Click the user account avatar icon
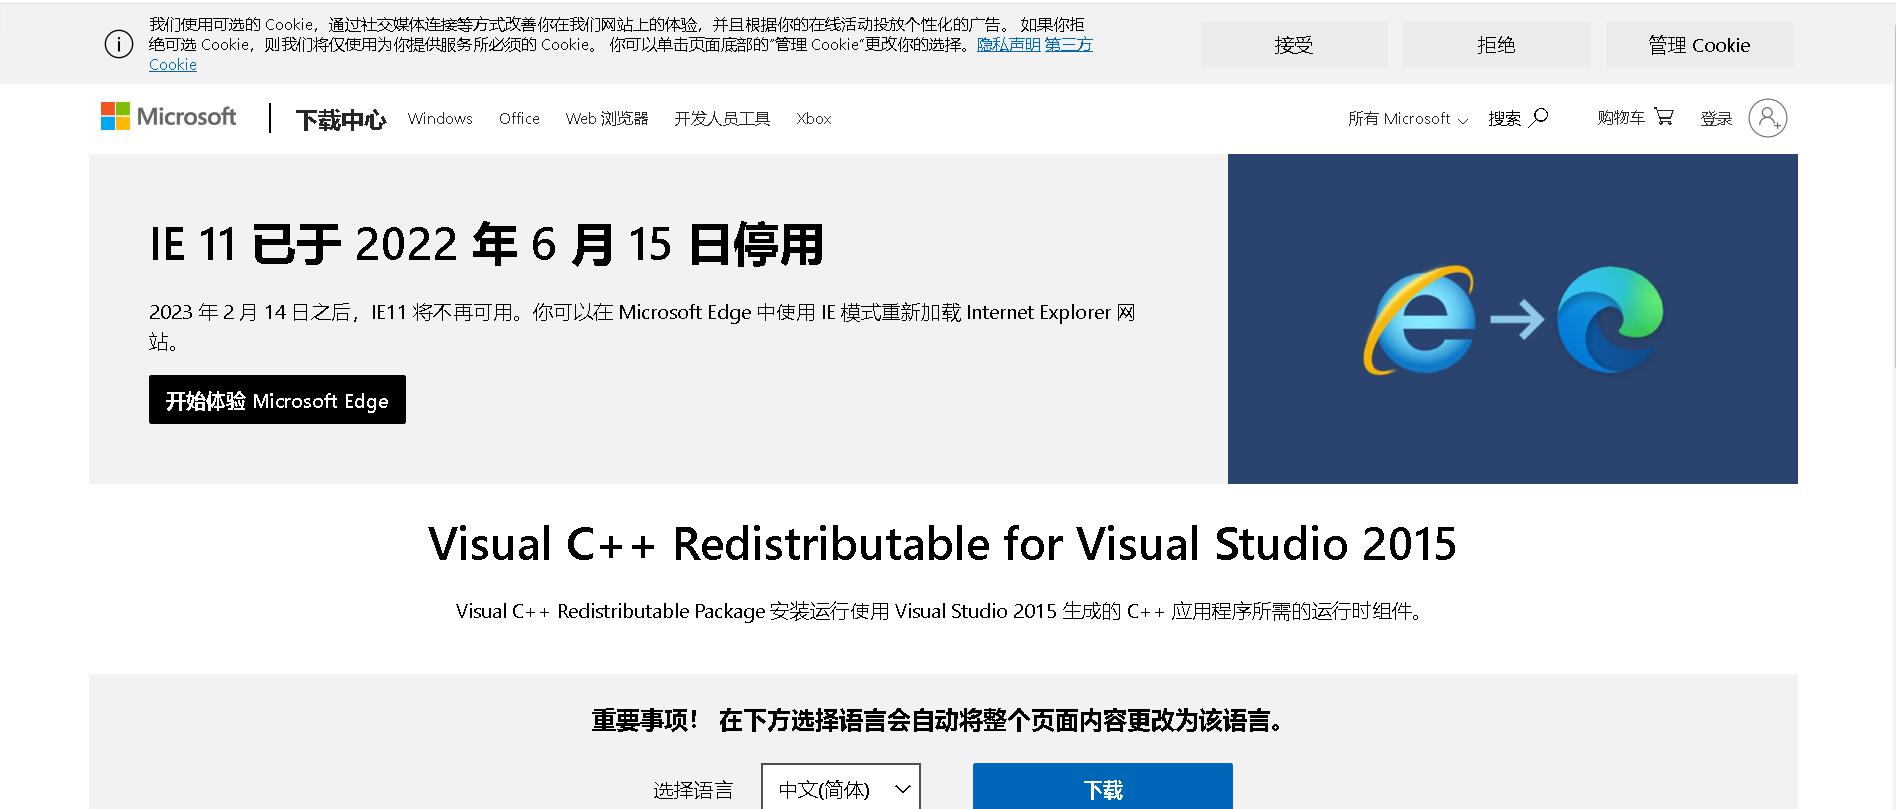The height and width of the screenshot is (809, 1896). [1767, 118]
